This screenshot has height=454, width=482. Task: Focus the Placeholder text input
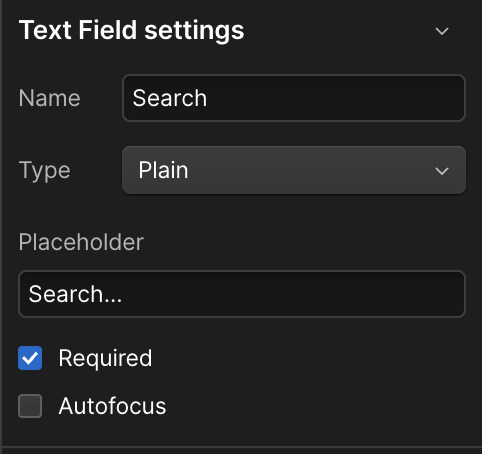[242, 294]
